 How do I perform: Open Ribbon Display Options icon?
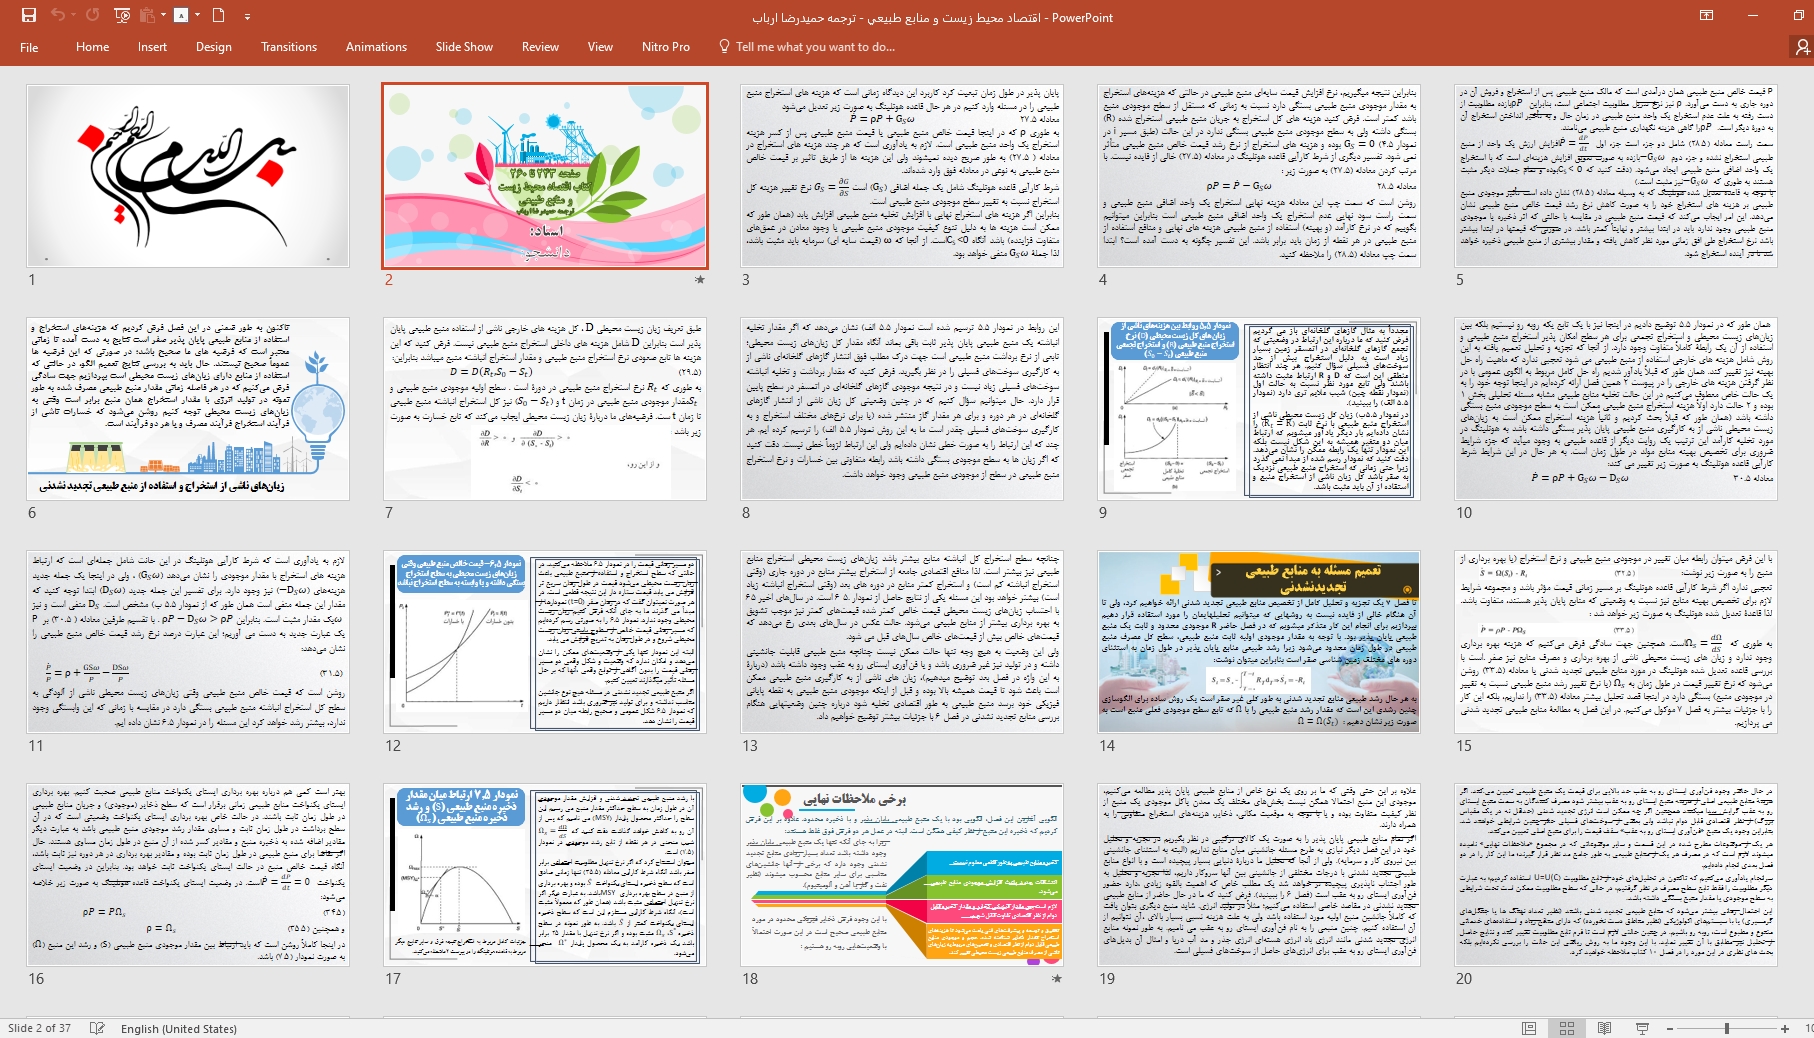(x=1706, y=15)
